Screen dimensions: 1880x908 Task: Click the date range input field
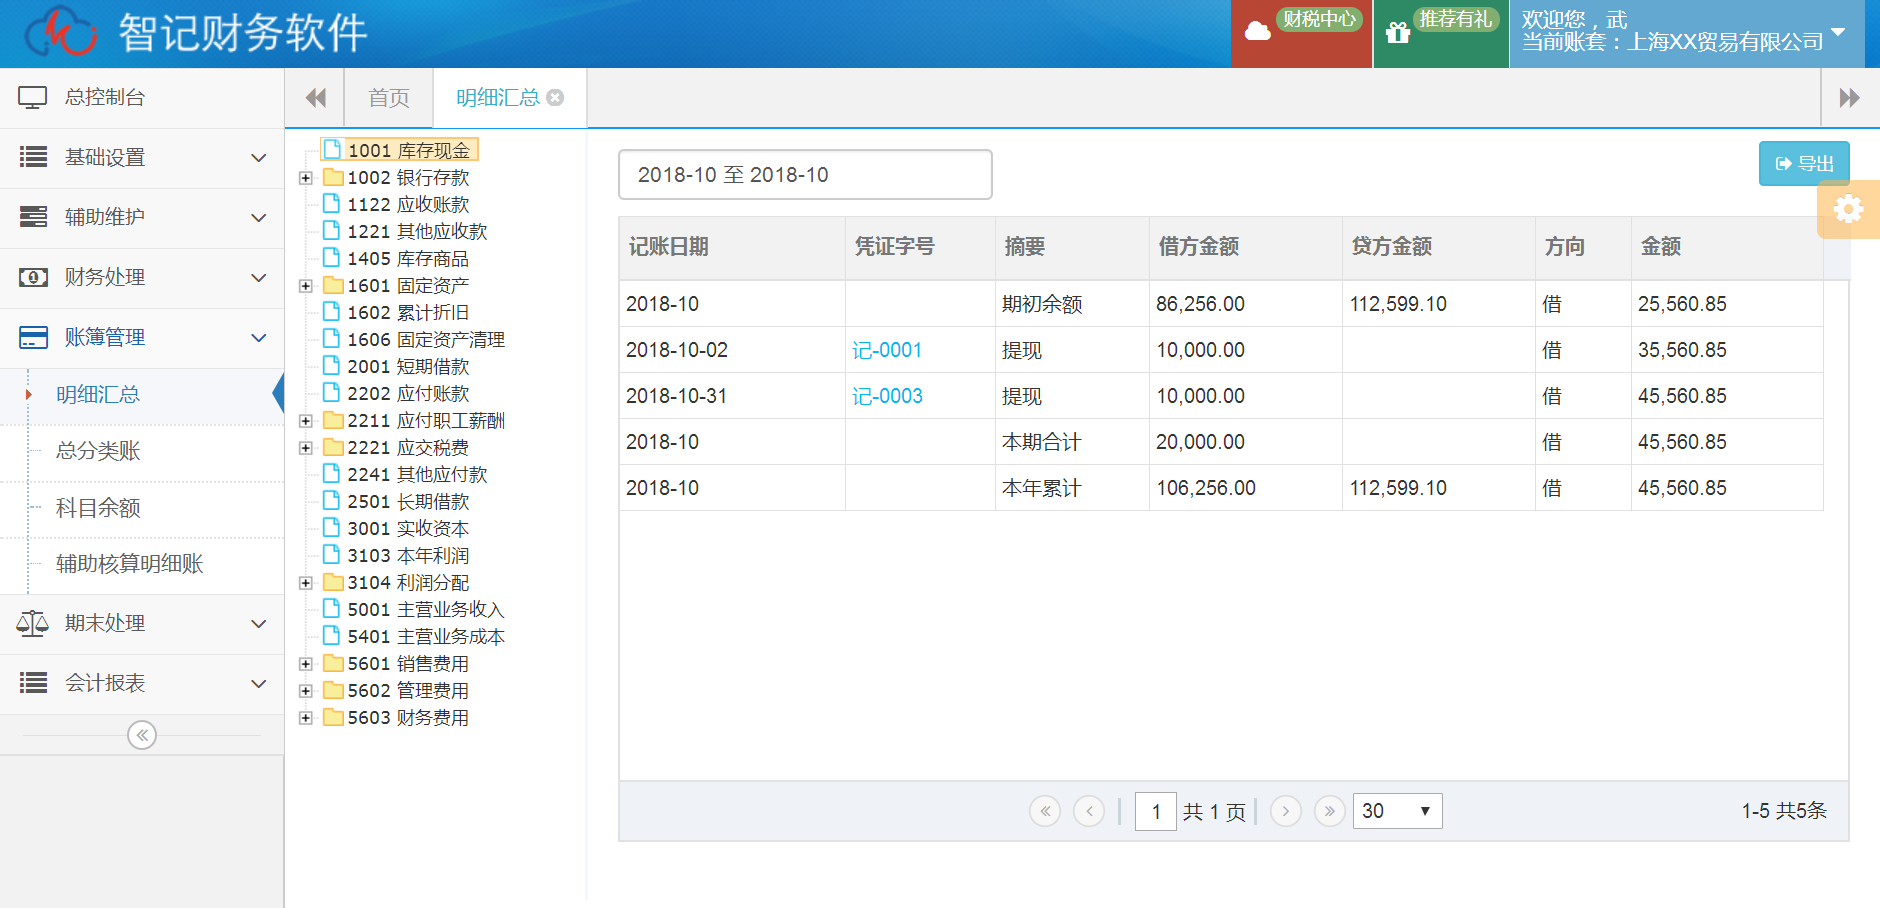805,175
